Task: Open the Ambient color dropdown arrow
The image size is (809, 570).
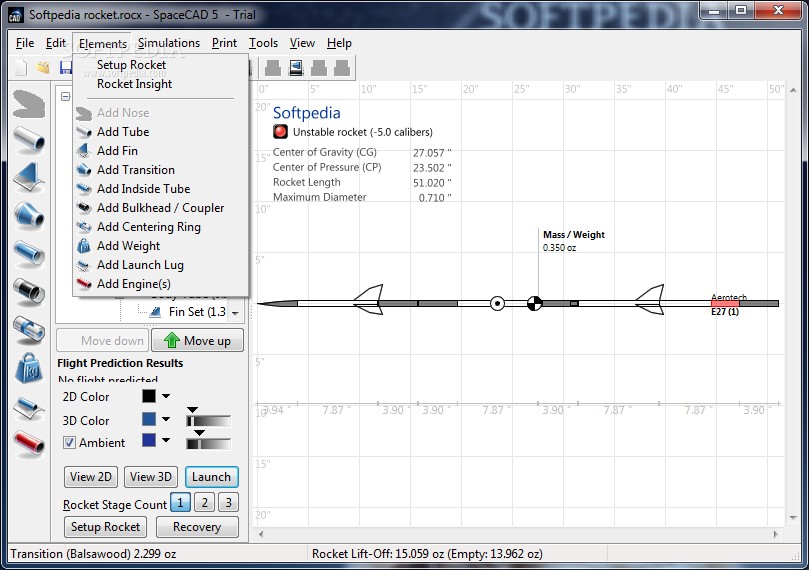Action: pos(166,441)
